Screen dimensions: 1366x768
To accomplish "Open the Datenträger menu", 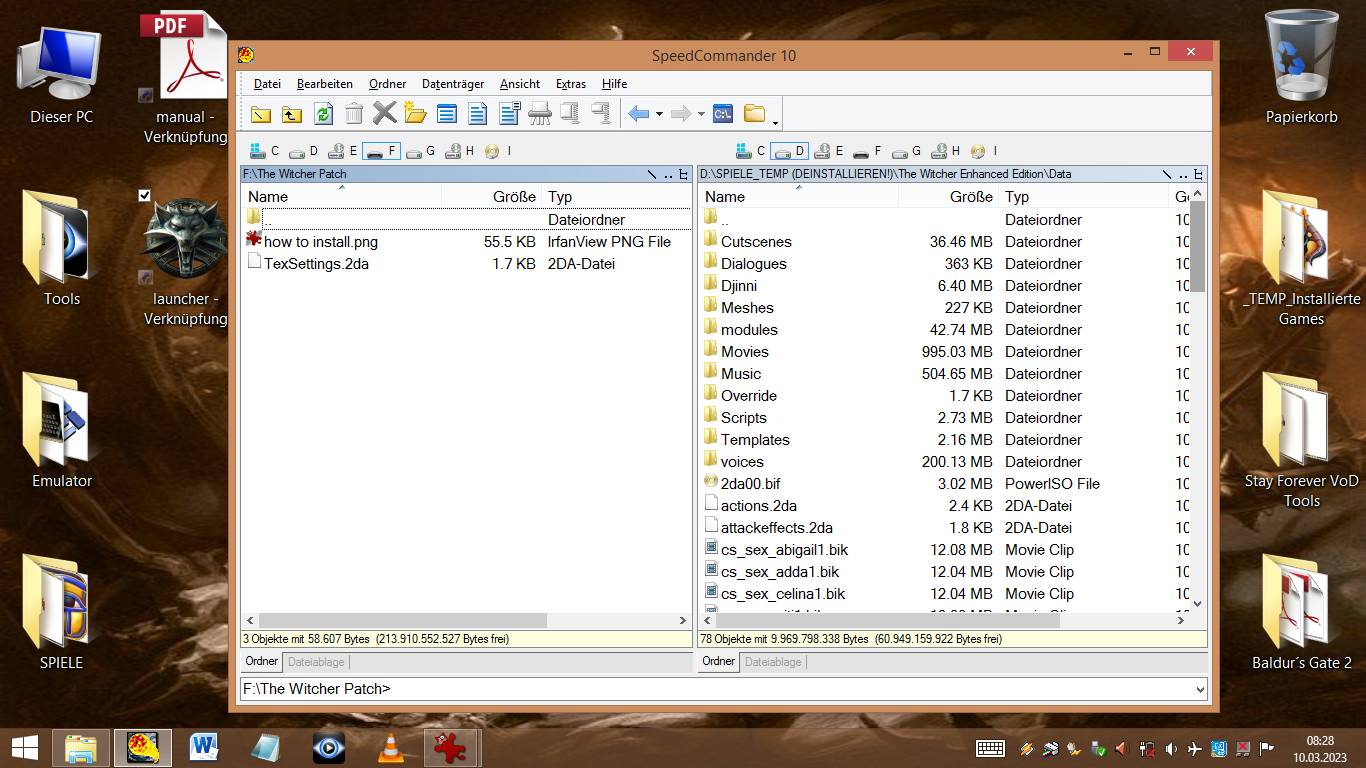I will point(453,84).
